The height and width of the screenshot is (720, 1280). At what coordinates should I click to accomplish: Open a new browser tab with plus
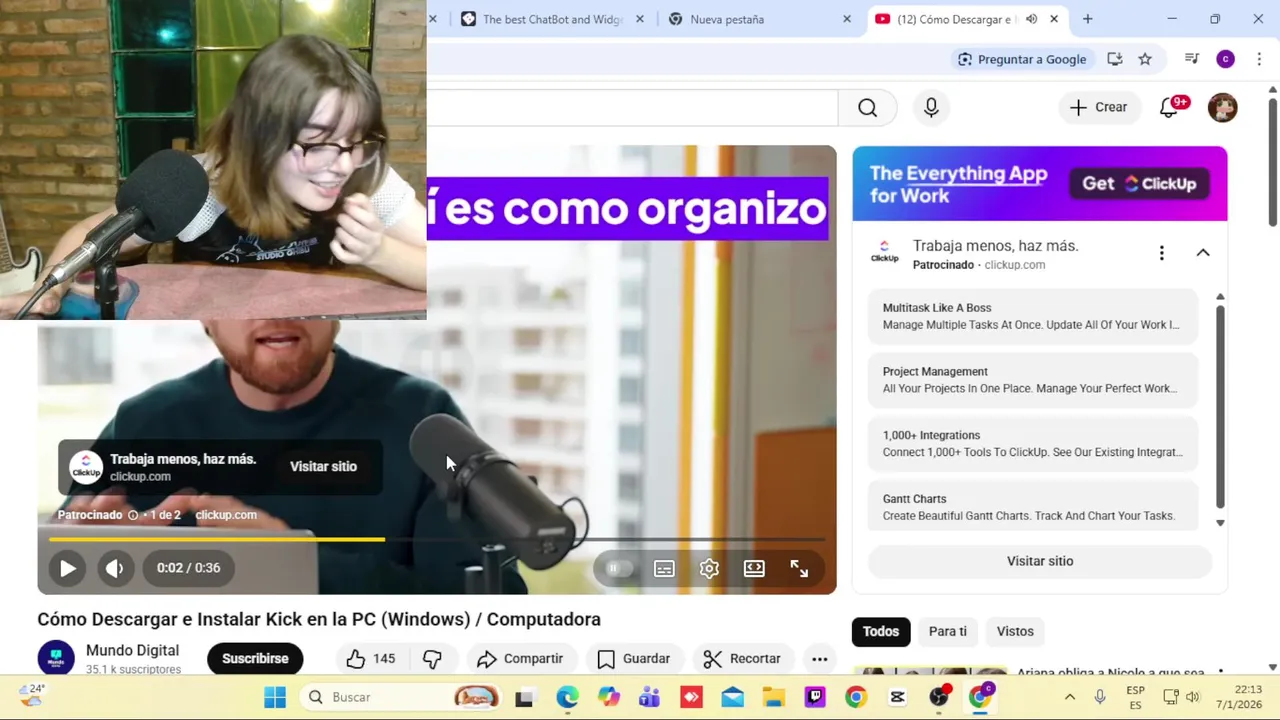click(x=1087, y=19)
